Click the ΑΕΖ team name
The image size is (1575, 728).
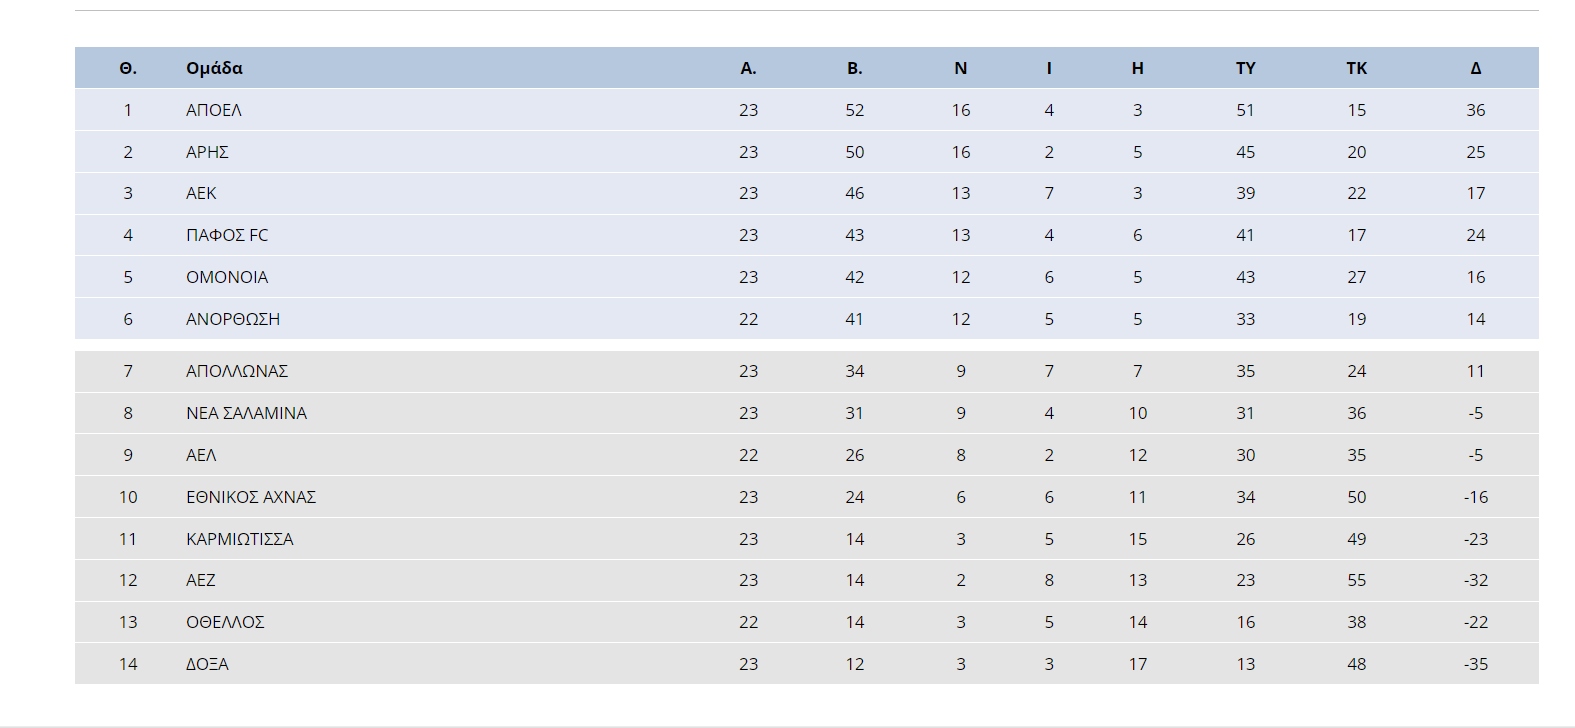201,580
